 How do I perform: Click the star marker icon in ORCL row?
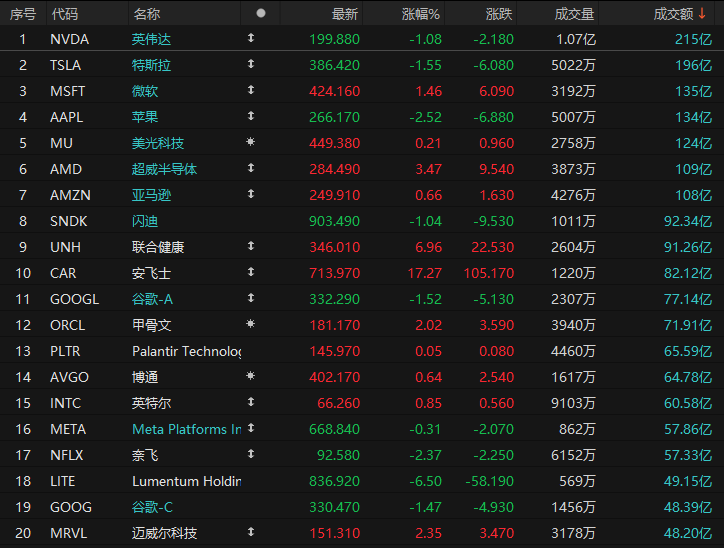[x=251, y=324]
